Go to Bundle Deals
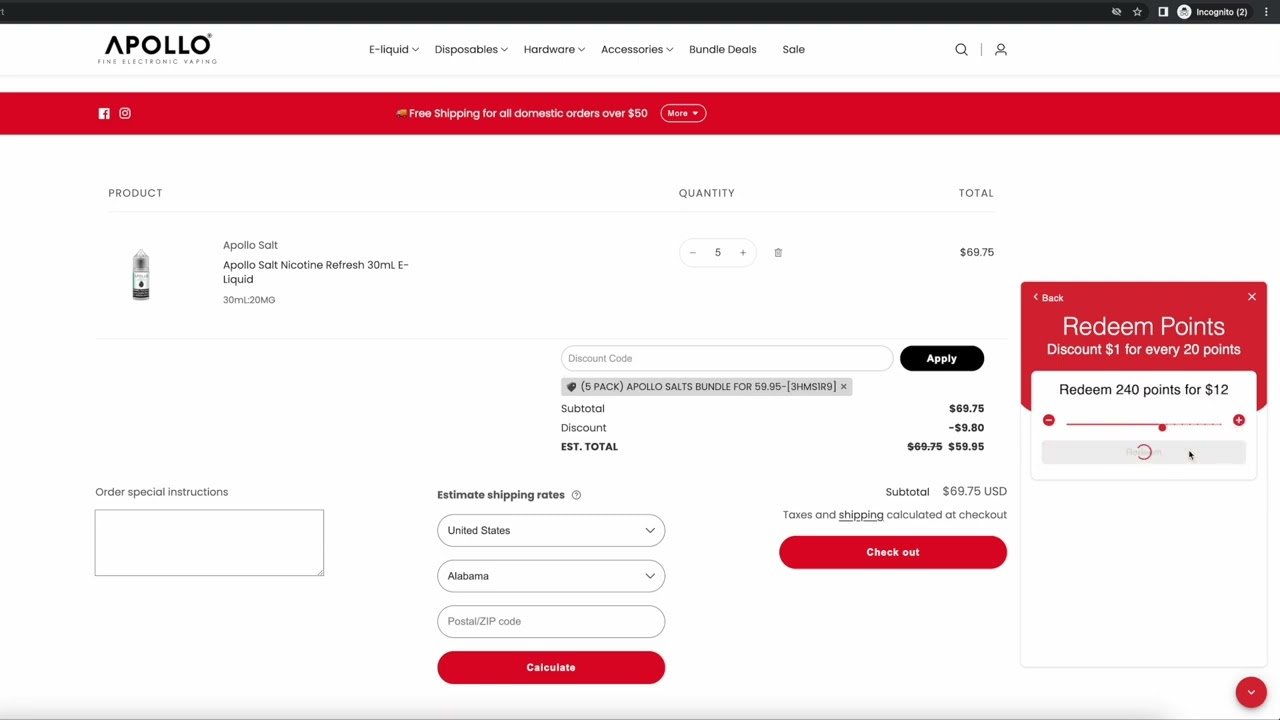1280x720 pixels. 723,49
